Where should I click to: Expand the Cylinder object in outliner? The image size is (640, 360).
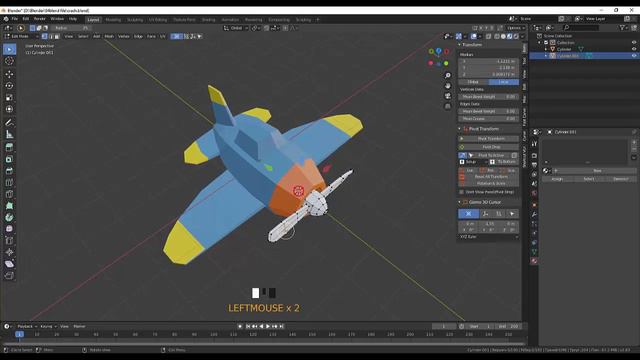pos(546,49)
